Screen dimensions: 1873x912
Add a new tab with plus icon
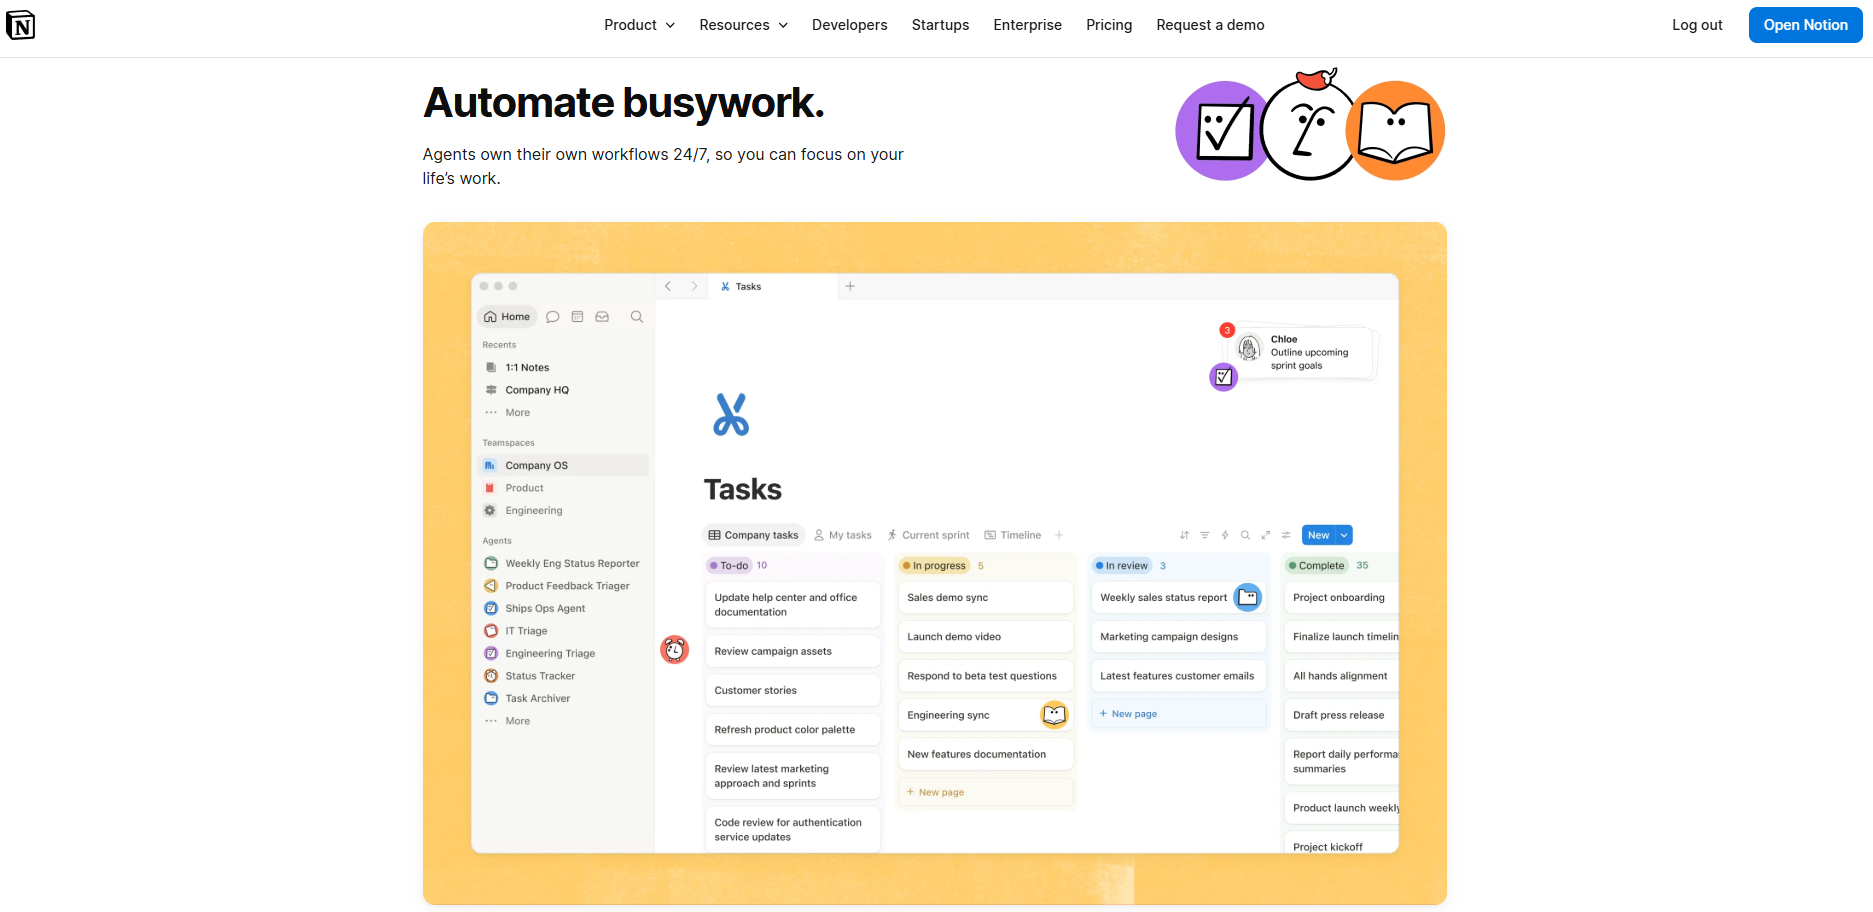(850, 287)
